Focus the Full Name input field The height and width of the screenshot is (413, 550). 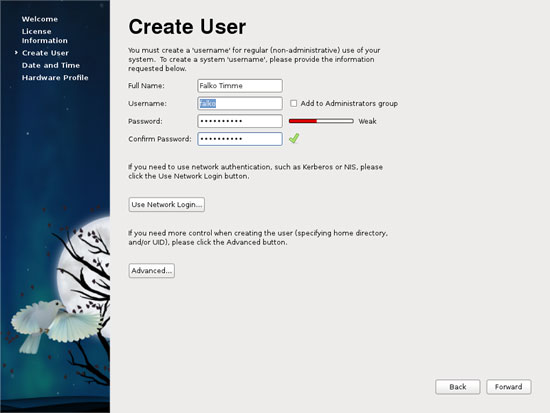click(240, 86)
